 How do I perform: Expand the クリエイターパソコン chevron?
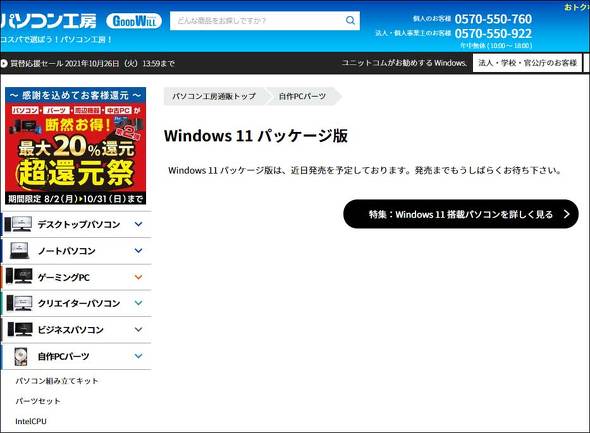pyautogui.click(x=138, y=303)
